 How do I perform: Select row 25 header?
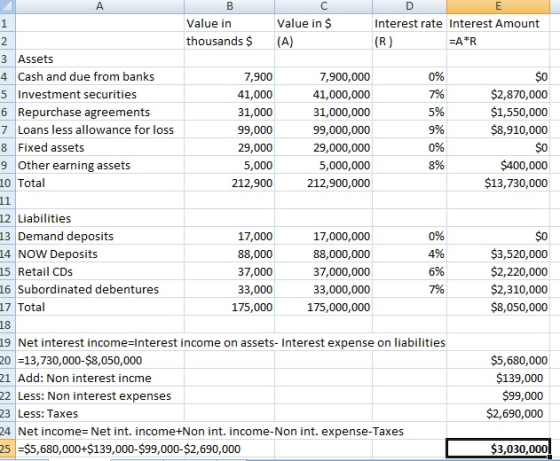[x=8, y=449]
